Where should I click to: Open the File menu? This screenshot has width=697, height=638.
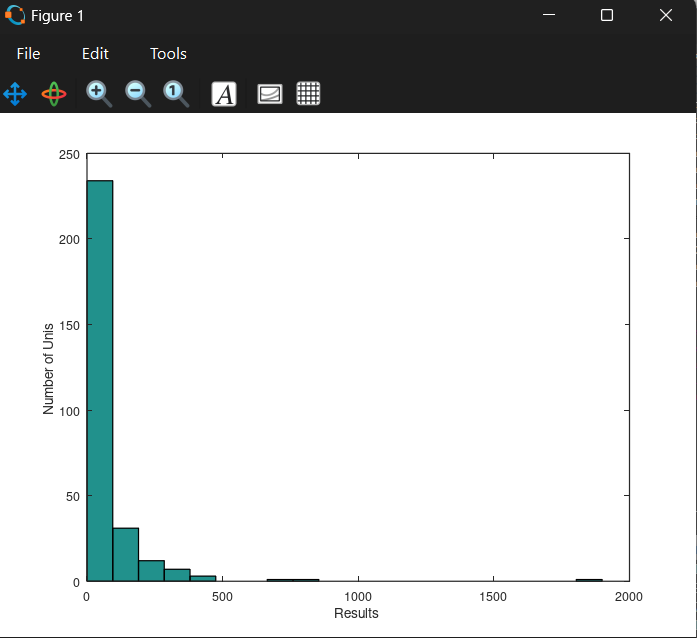click(x=28, y=54)
